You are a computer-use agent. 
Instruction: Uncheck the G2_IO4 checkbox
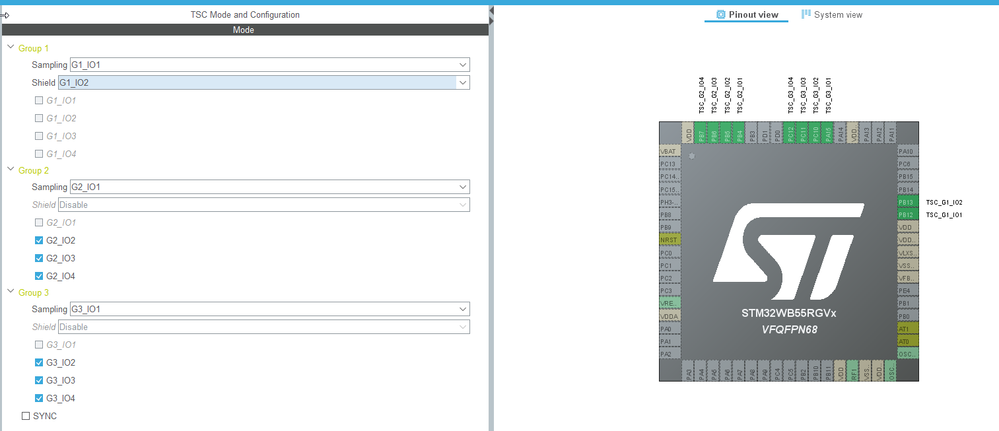pyautogui.click(x=39, y=276)
